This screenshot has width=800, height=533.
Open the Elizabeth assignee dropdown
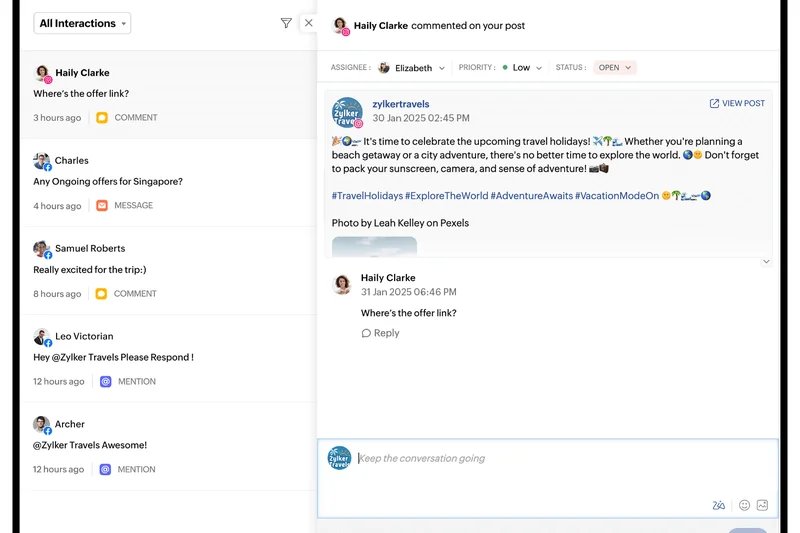[x=412, y=68]
